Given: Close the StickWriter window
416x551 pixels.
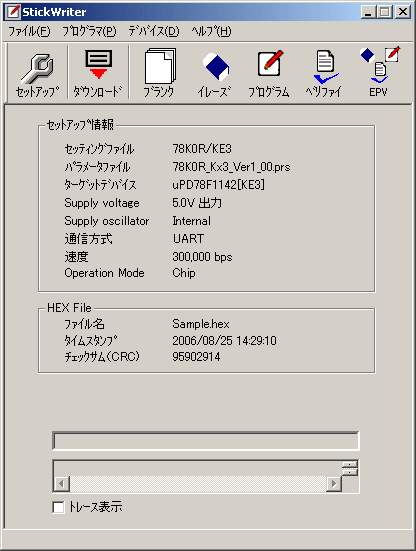Looking at the screenshot, I should coord(403,12).
